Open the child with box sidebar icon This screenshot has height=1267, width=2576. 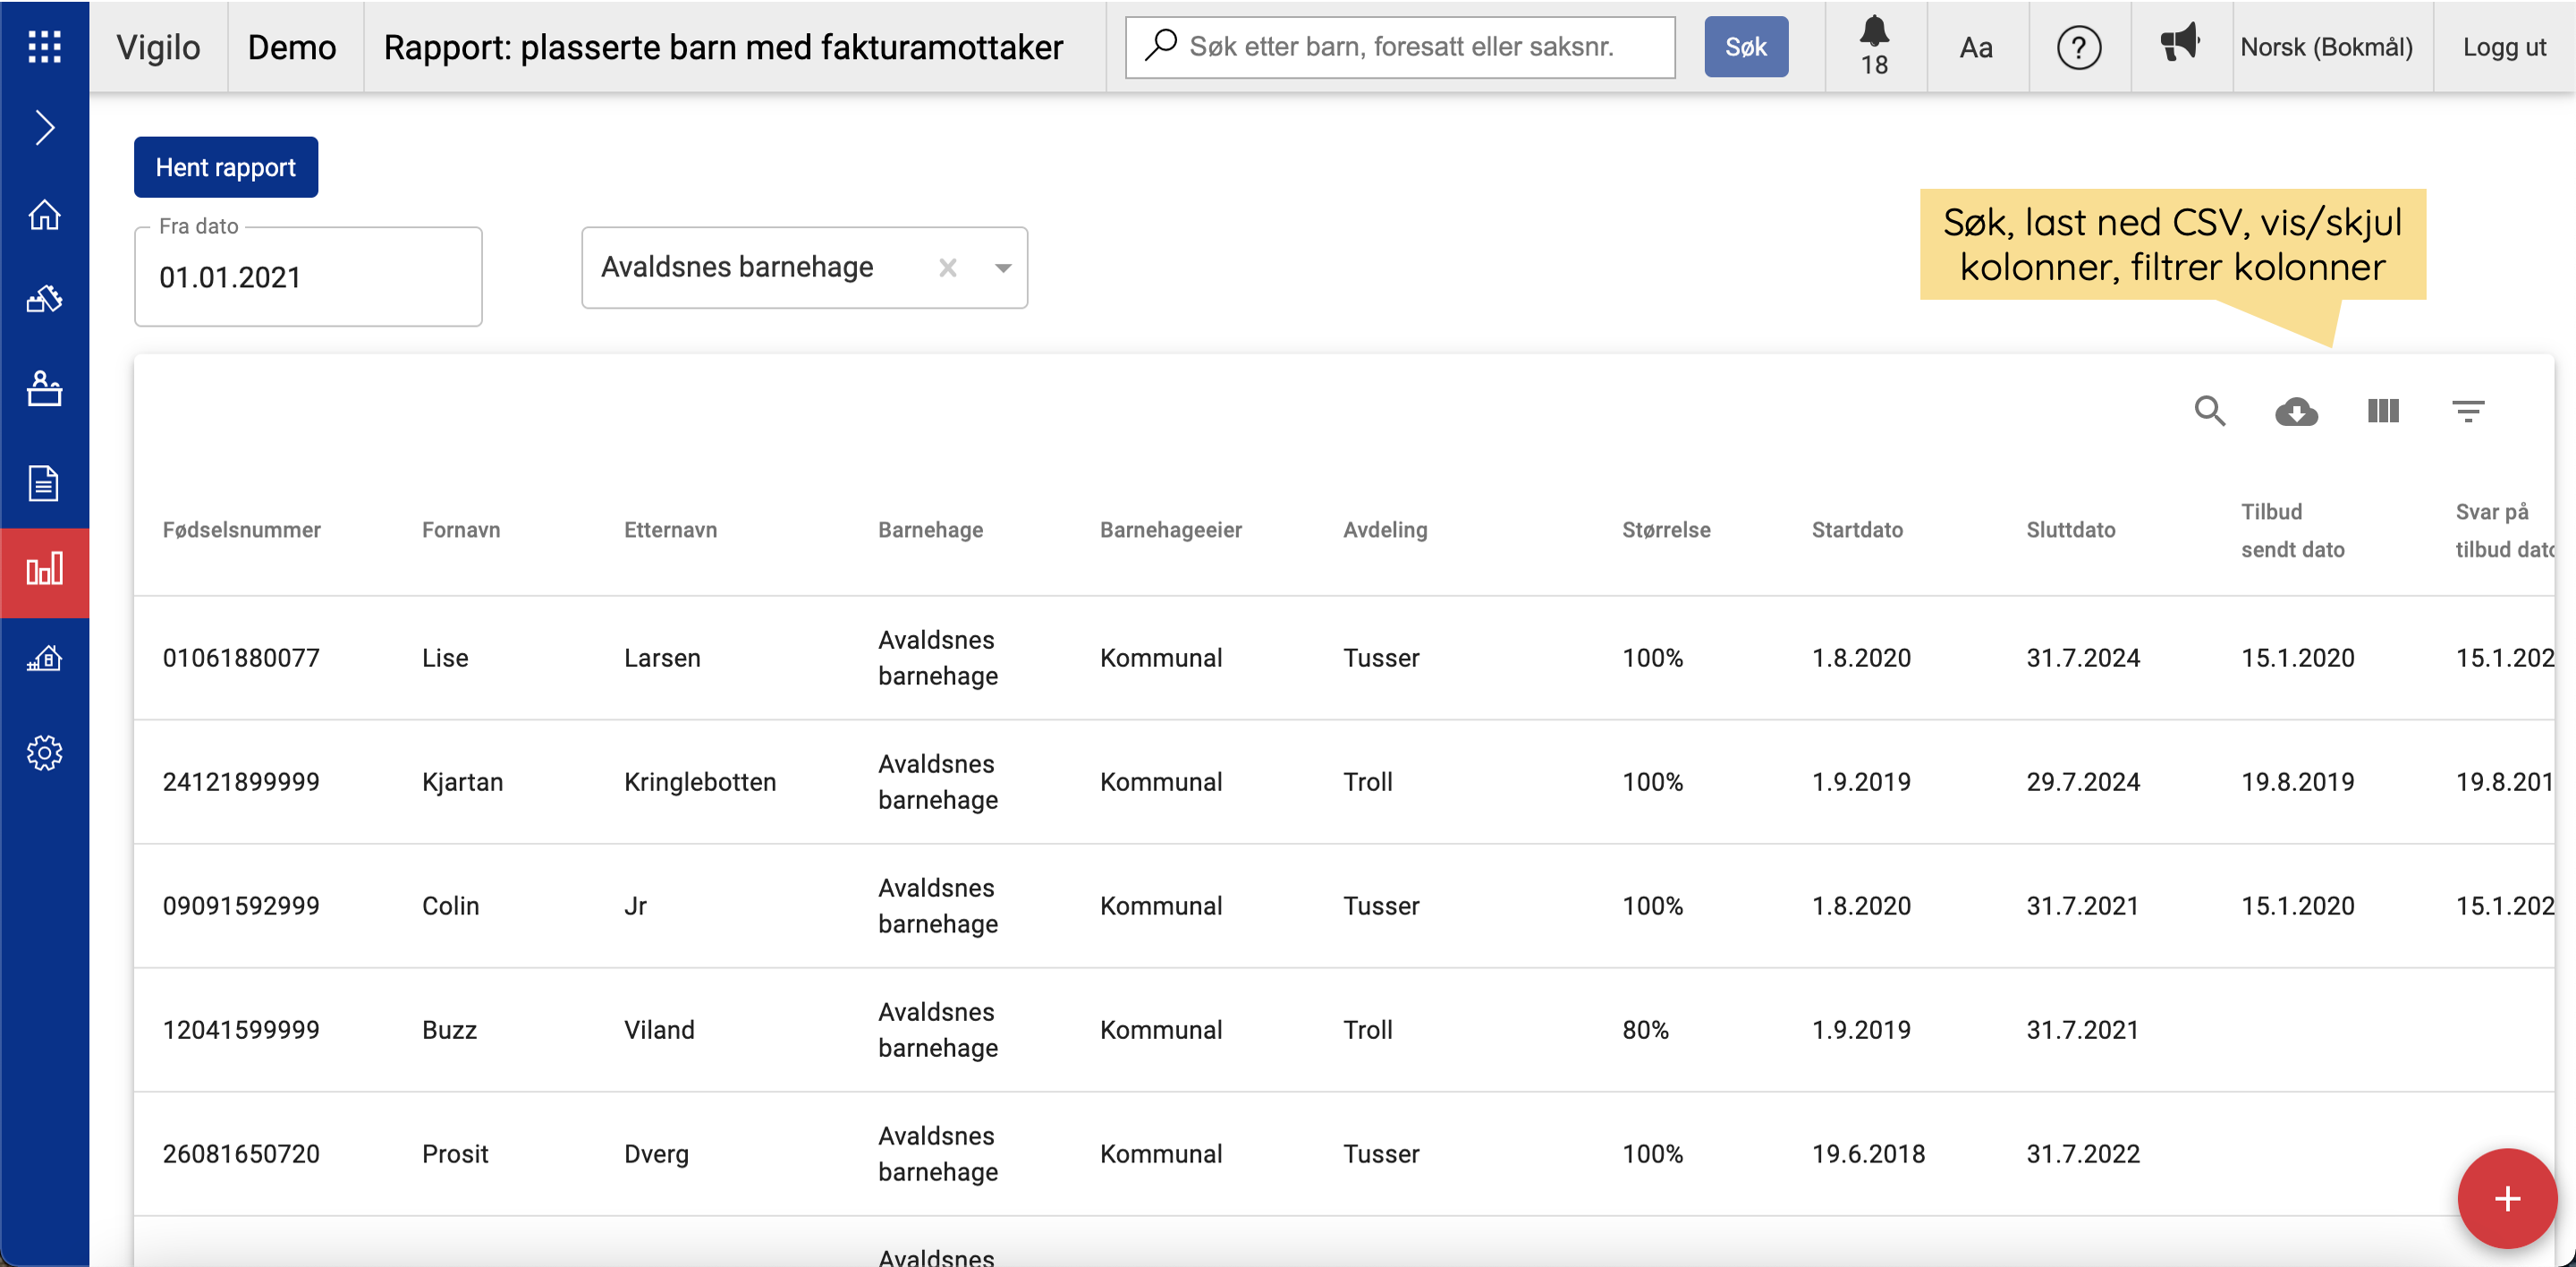tap(44, 389)
